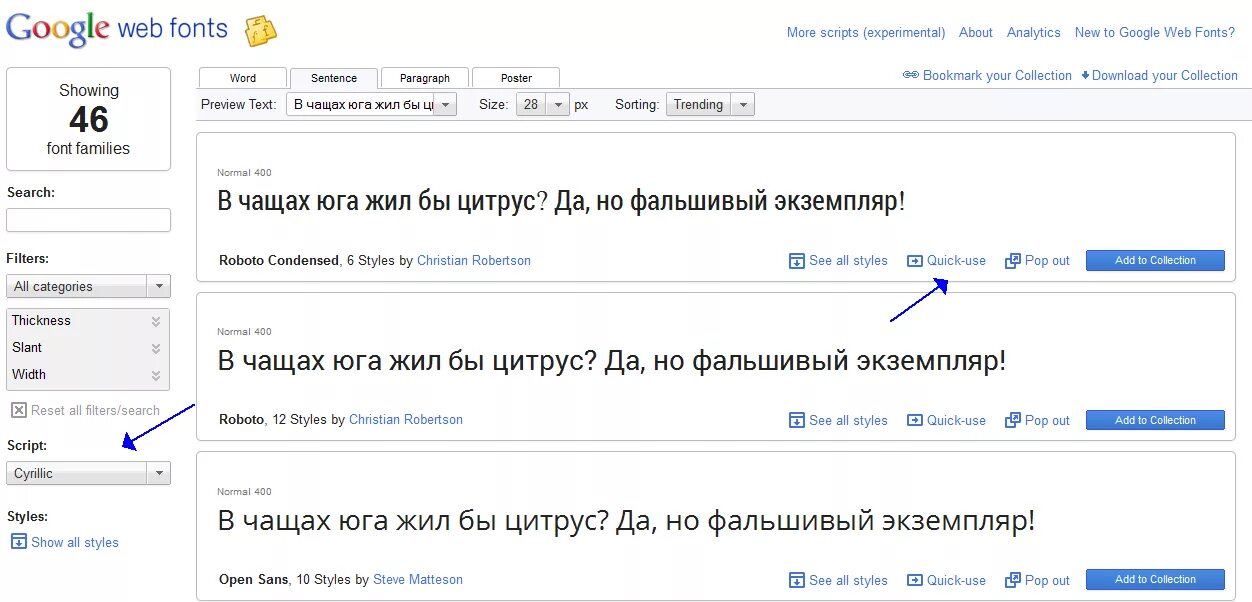Click Pop out text for Open Sans
Viewport: 1252px width, 602px height.
1047,581
